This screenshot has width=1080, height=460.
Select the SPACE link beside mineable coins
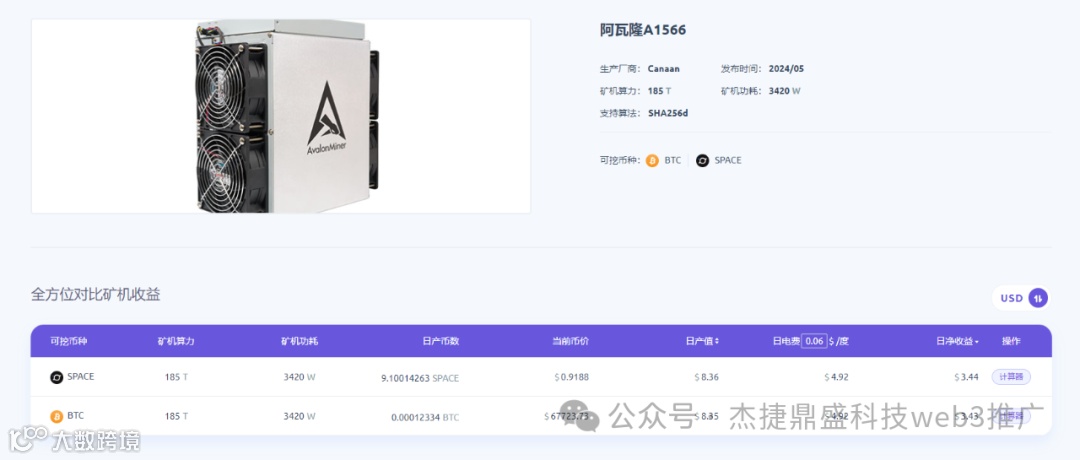click(x=727, y=160)
